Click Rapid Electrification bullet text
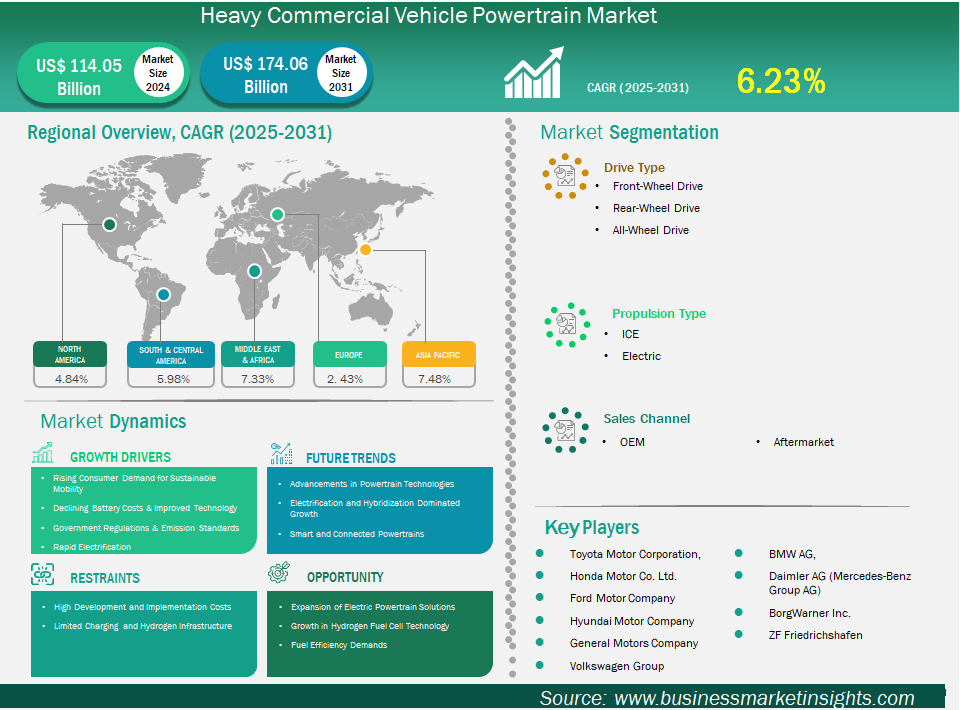 92,547
